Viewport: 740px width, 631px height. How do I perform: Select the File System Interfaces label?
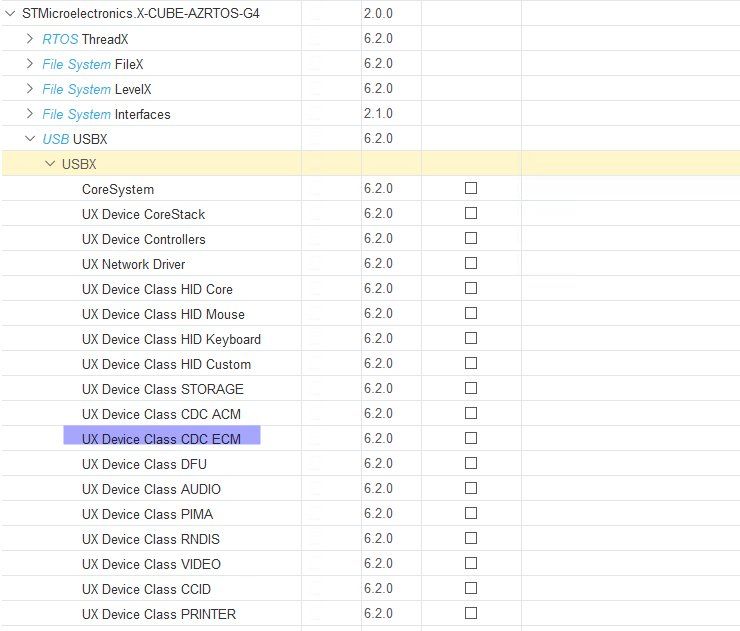[x=106, y=114]
